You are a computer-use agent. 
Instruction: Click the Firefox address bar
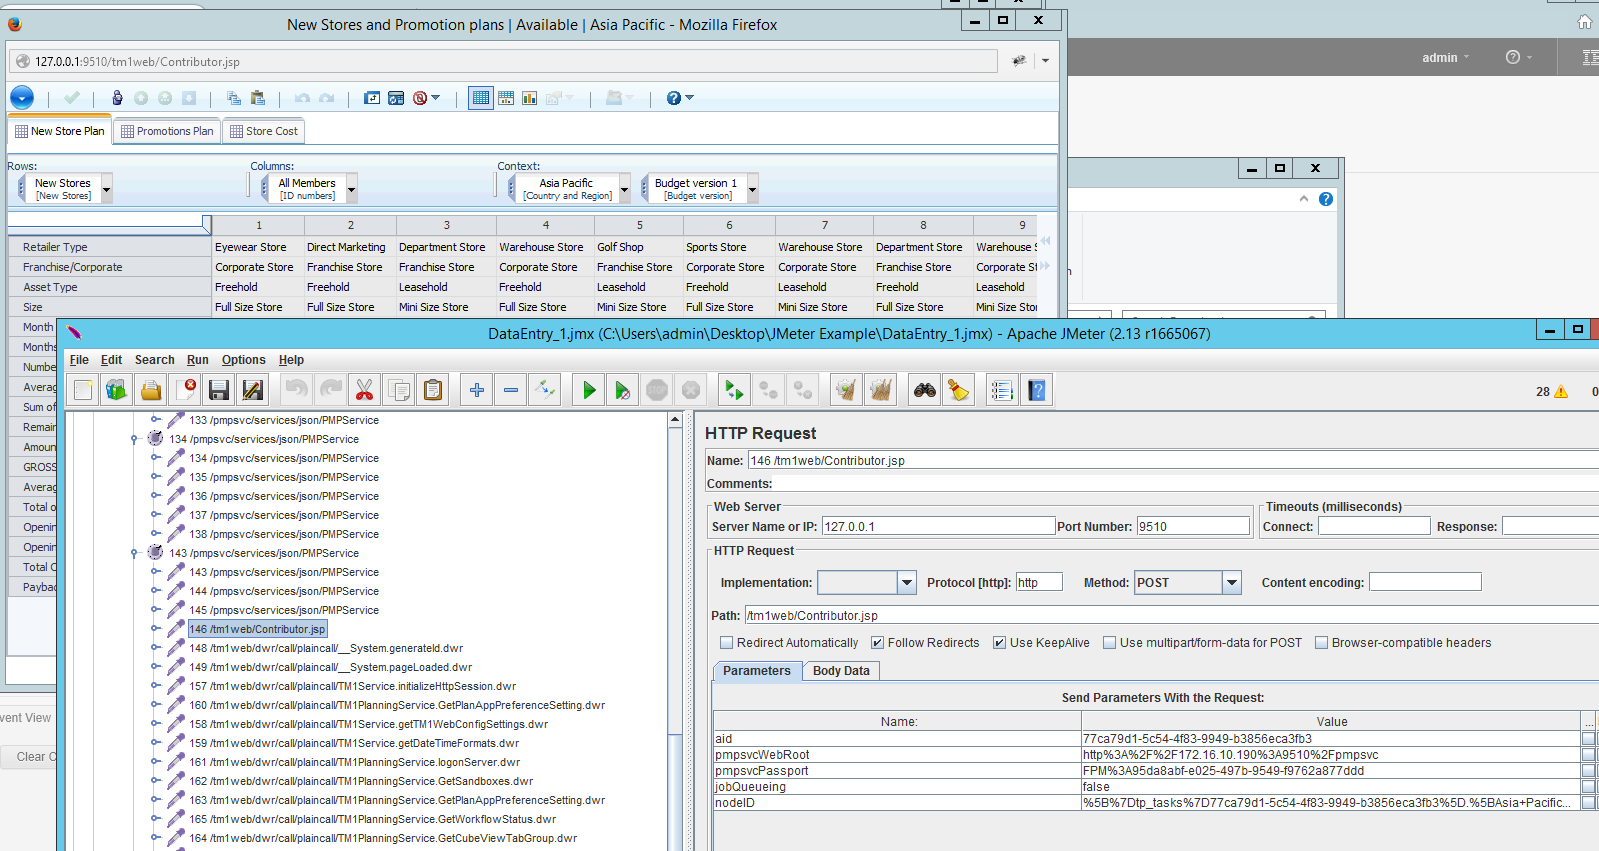(x=503, y=61)
